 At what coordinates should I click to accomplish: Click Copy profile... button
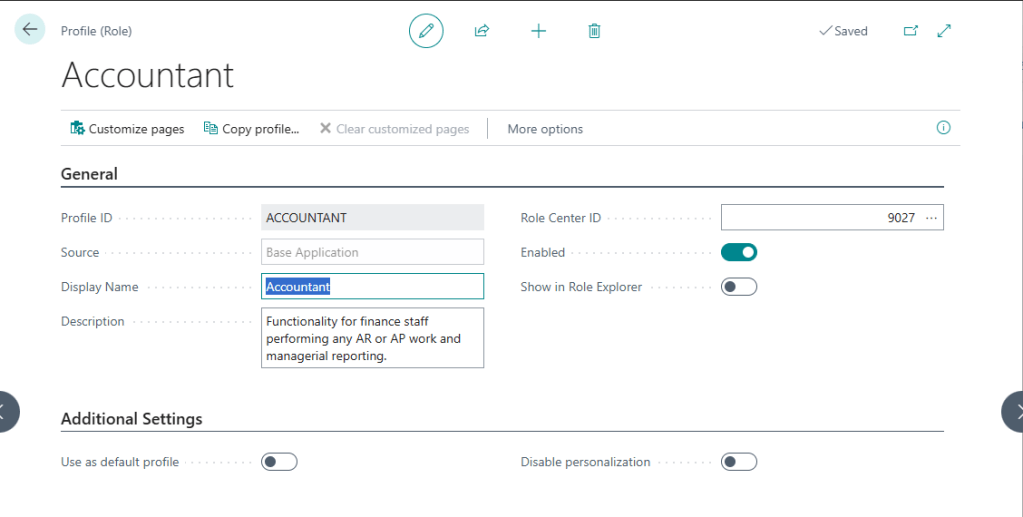pos(251,129)
